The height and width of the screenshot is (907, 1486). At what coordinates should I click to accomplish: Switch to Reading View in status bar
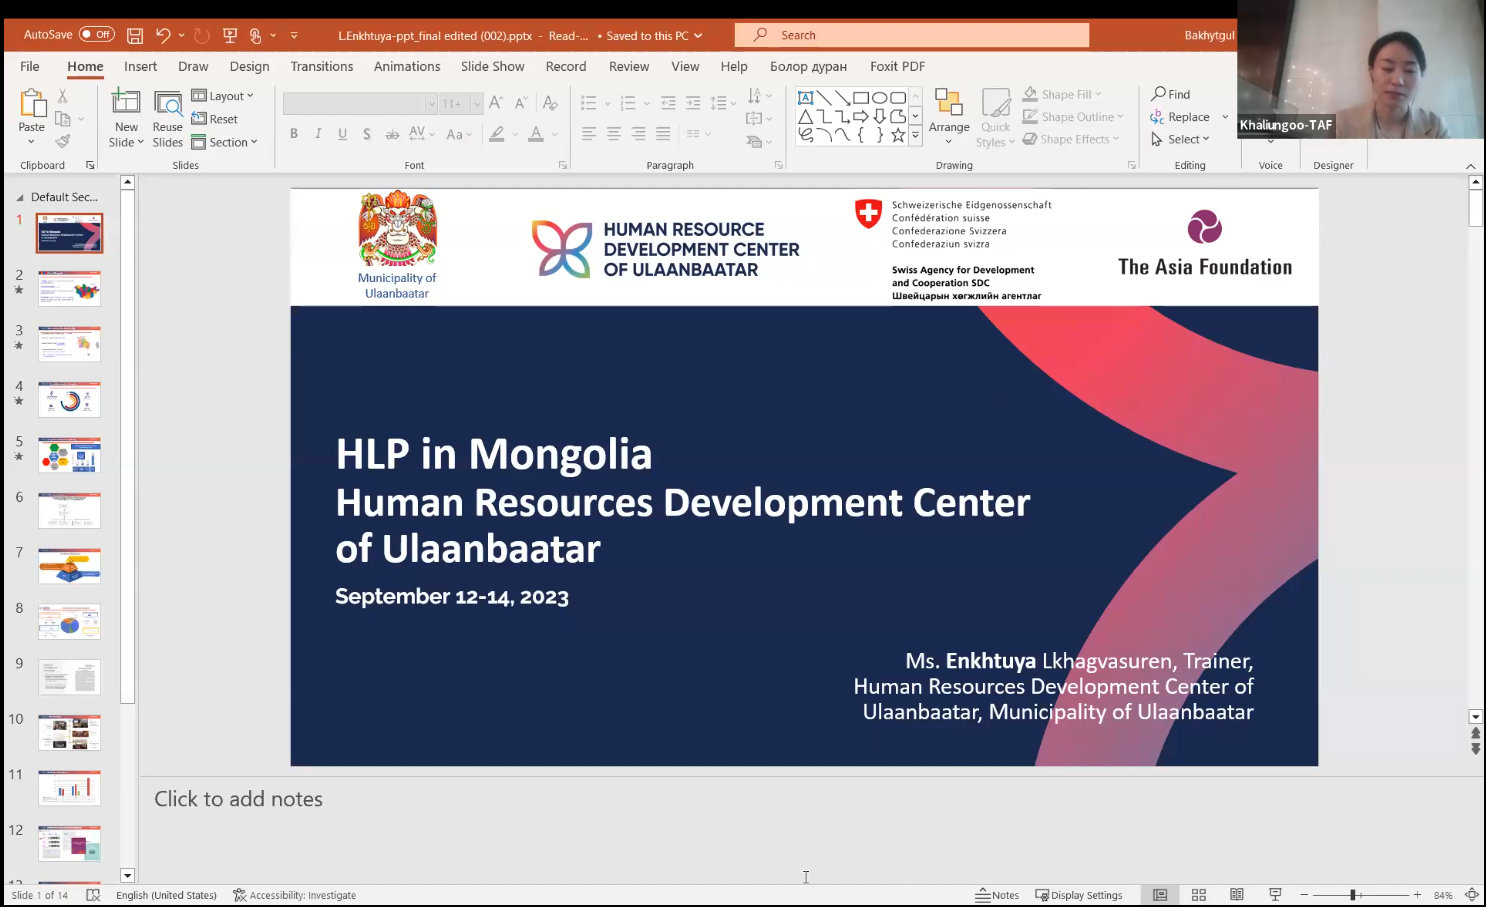pos(1237,895)
